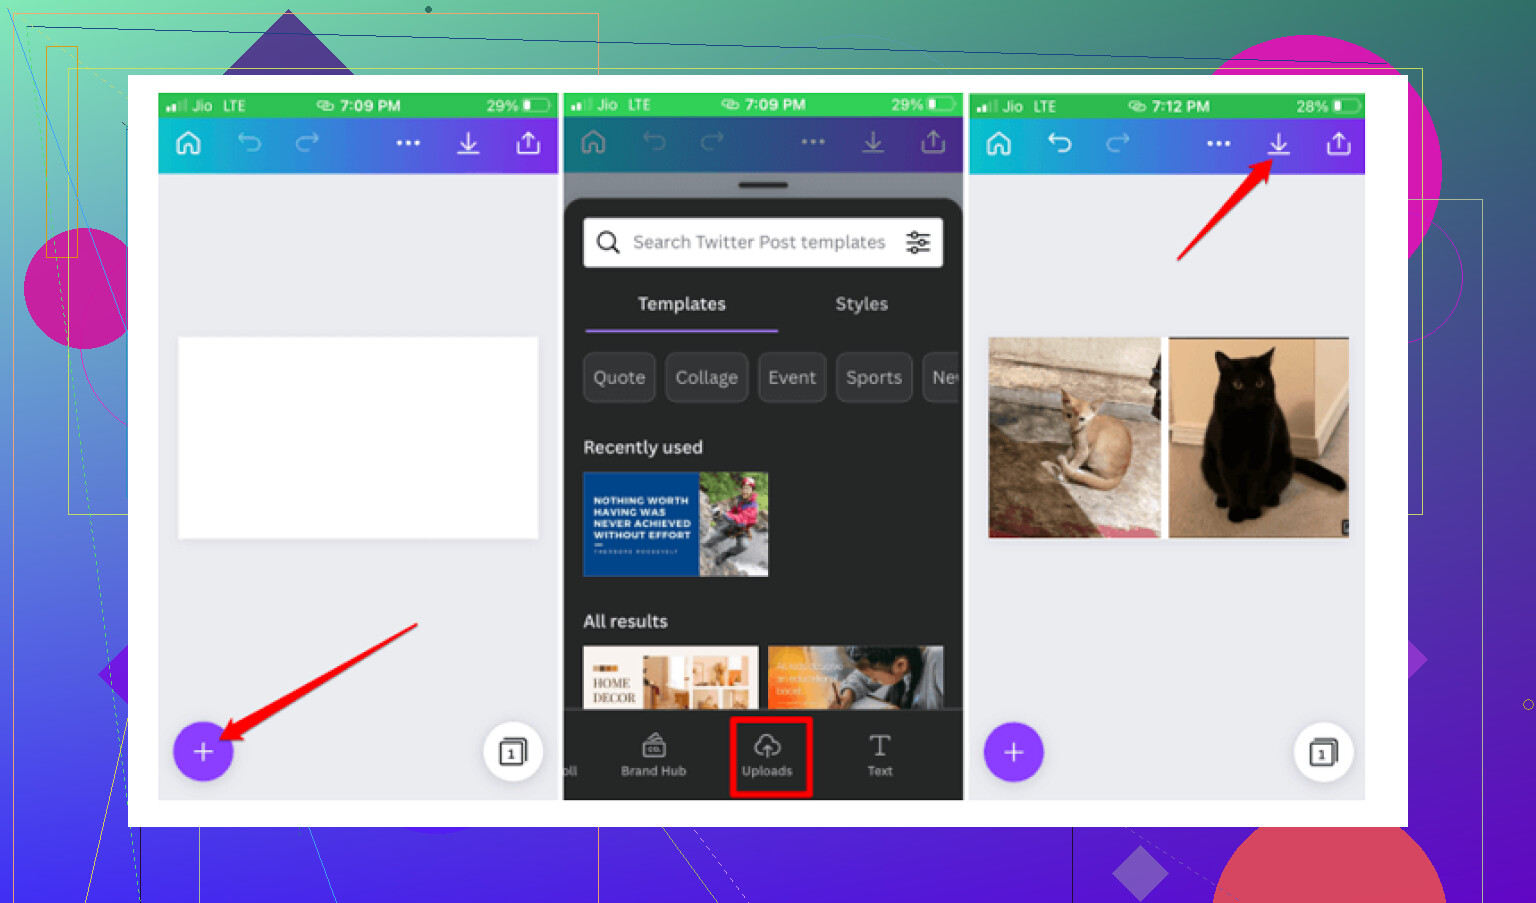The height and width of the screenshot is (903, 1536).
Task: Click undo arrow in right phone toolbar
Action: (x=1059, y=143)
